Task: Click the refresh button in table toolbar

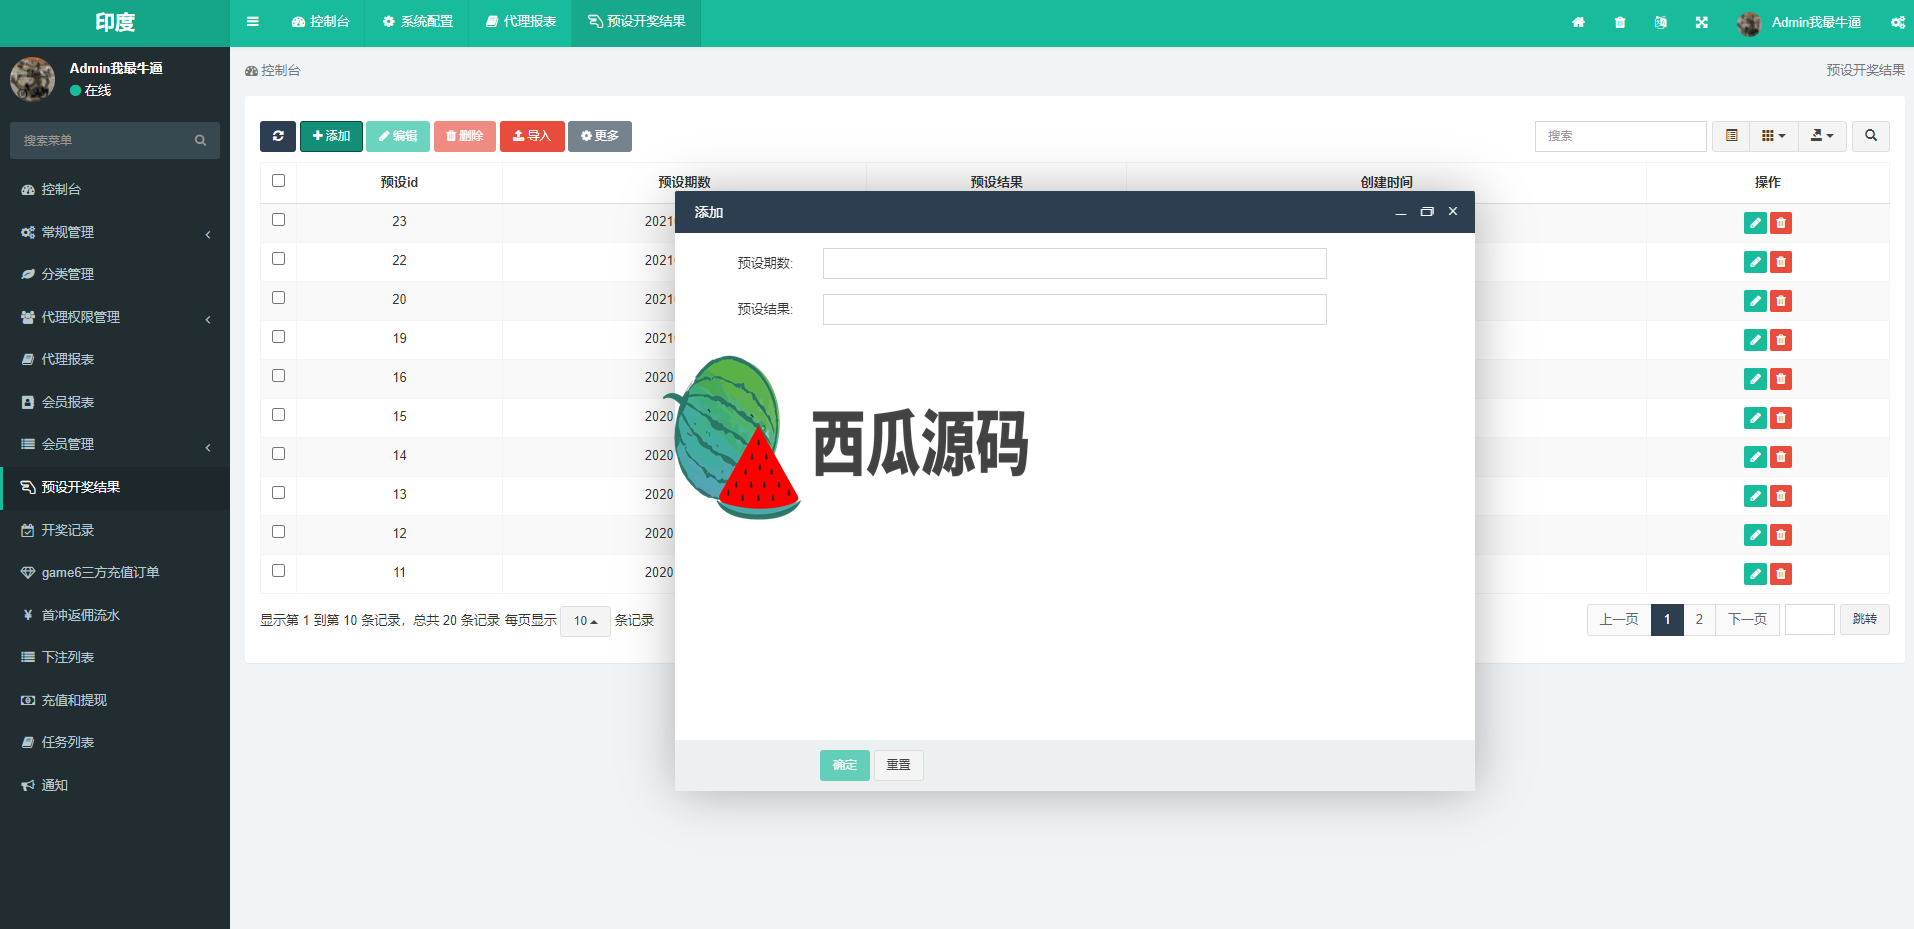Action: pos(278,136)
